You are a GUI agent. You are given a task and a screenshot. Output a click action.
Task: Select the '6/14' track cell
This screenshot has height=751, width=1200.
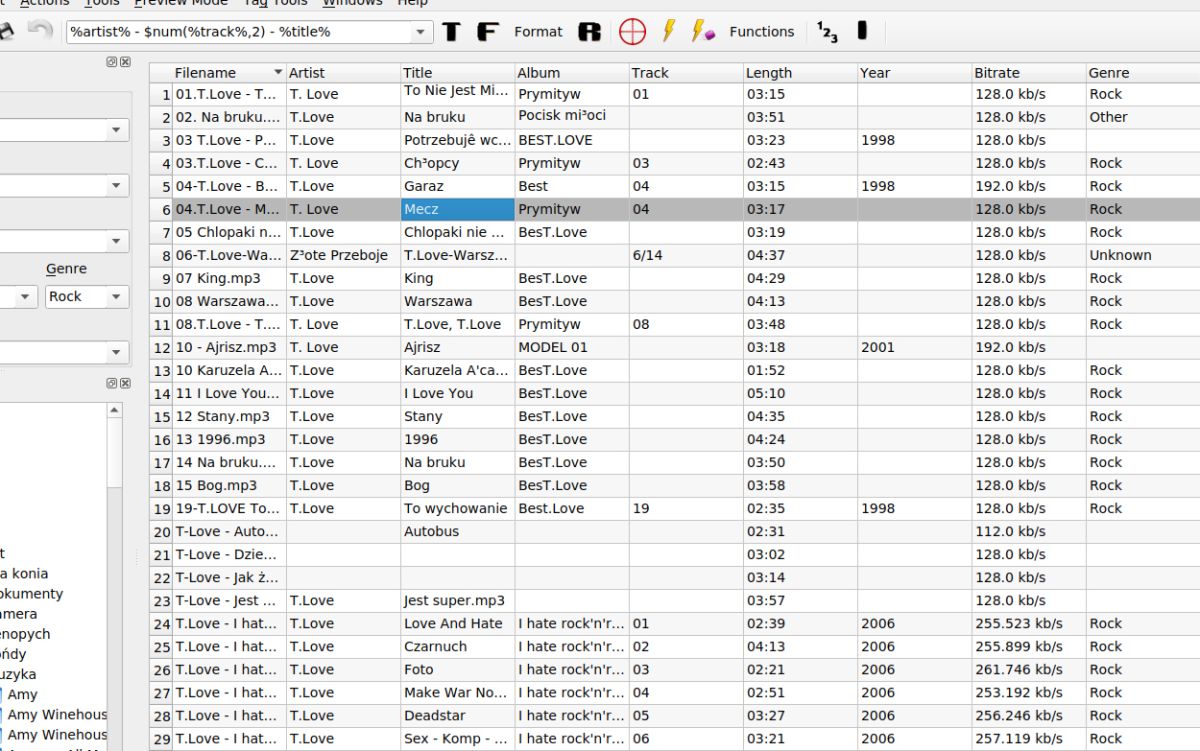pyautogui.click(x=685, y=255)
